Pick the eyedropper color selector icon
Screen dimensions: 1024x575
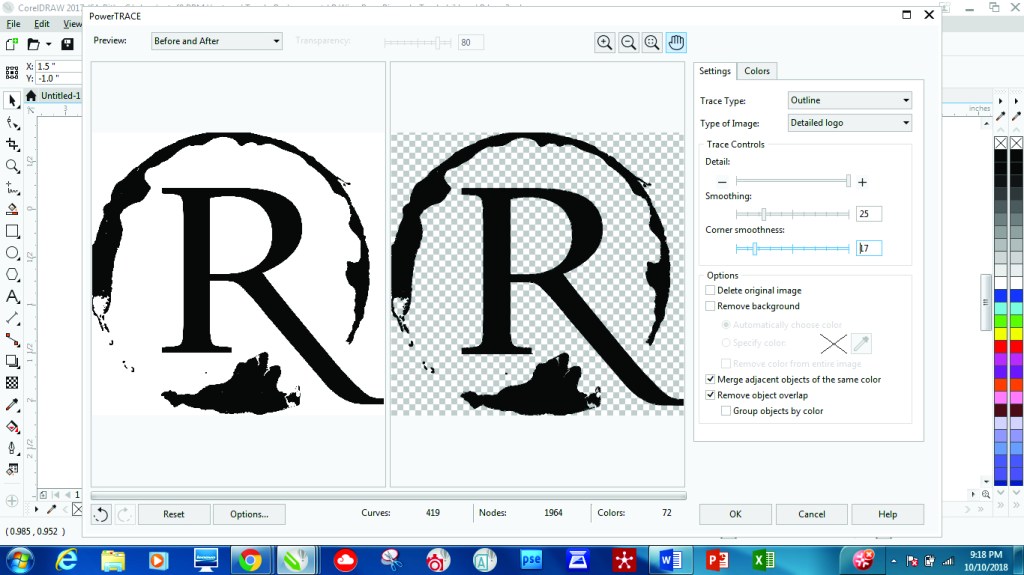861,343
